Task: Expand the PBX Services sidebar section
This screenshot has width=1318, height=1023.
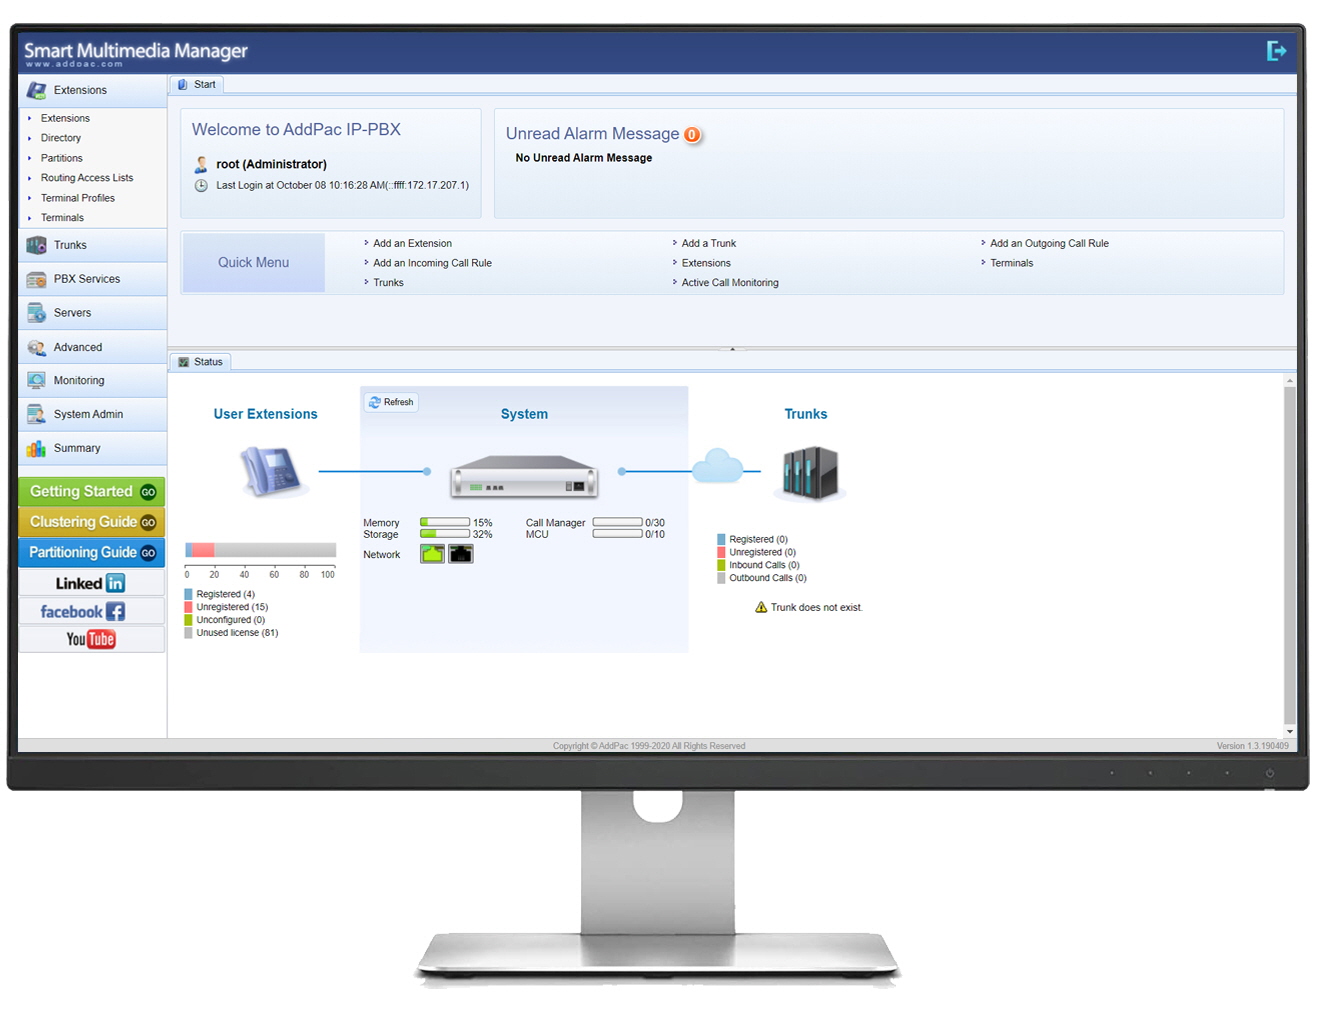Action: coord(92,279)
